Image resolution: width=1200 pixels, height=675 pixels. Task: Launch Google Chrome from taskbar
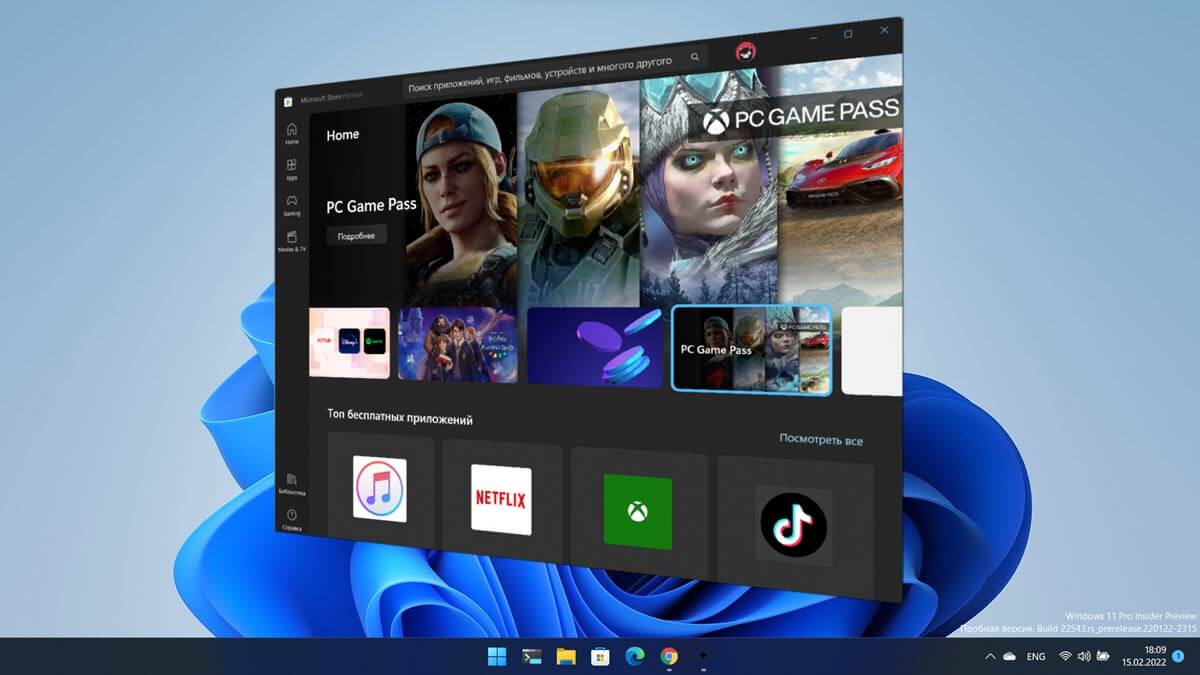[x=669, y=656]
